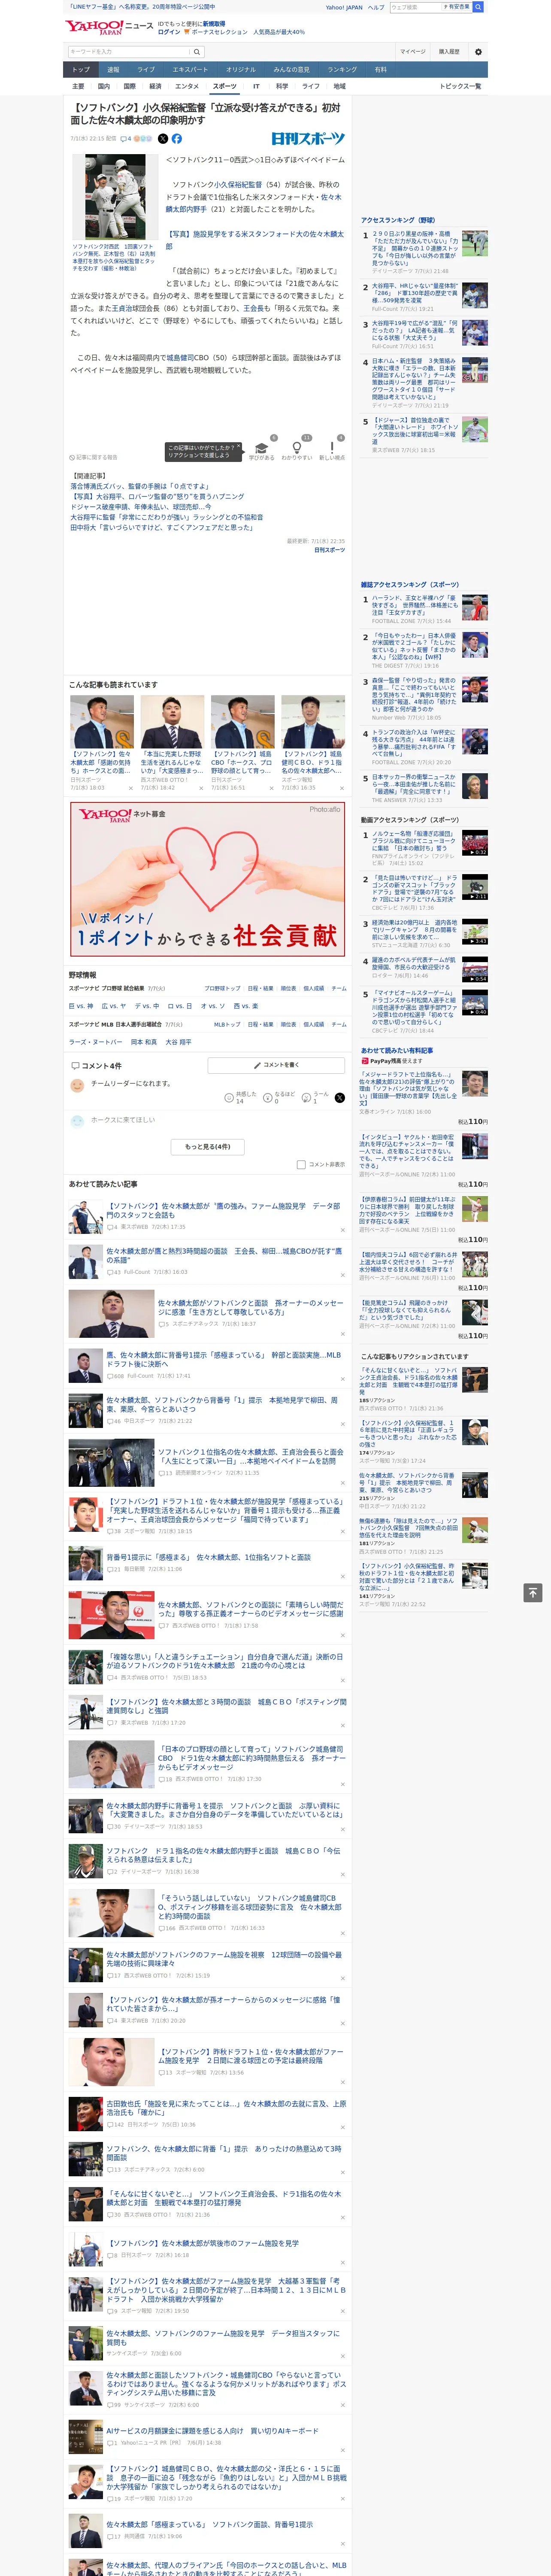
Task: Share the article on X
Action: [163, 139]
